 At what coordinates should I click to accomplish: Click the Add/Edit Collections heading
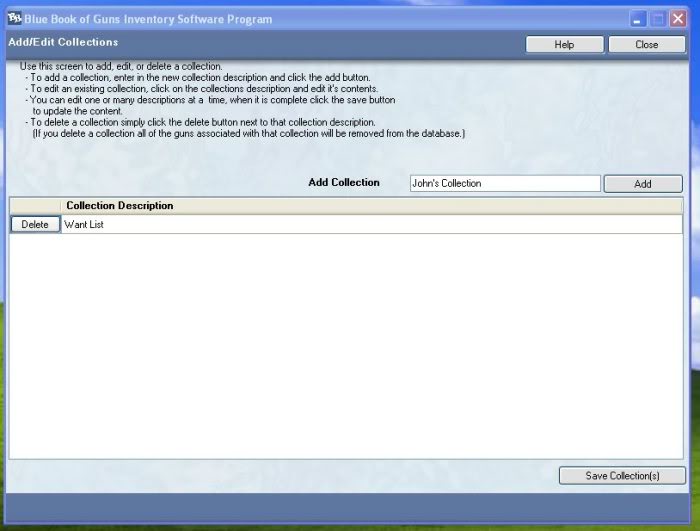(x=63, y=42)
